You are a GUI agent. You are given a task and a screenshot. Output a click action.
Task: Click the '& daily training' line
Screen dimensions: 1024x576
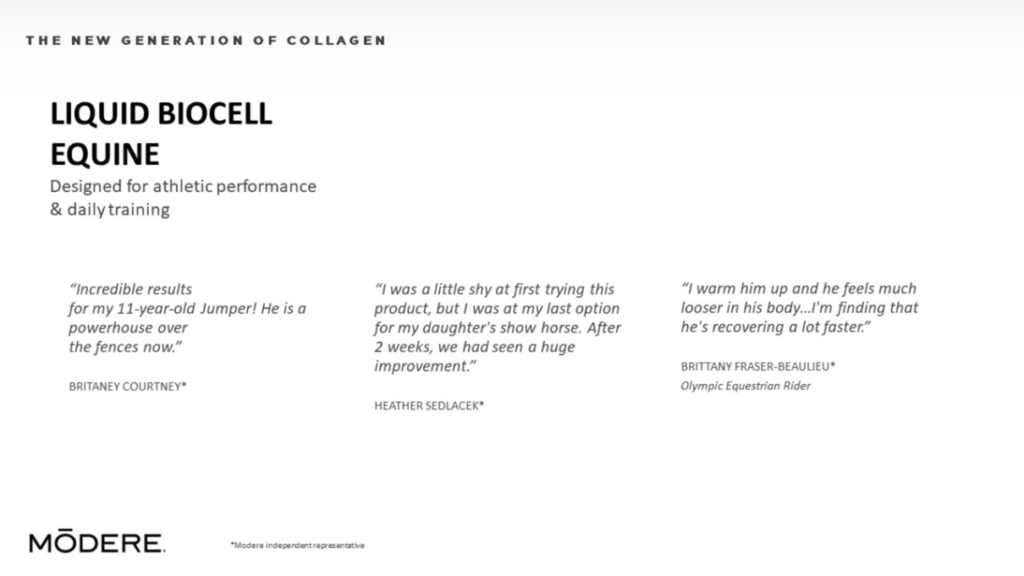110,210
